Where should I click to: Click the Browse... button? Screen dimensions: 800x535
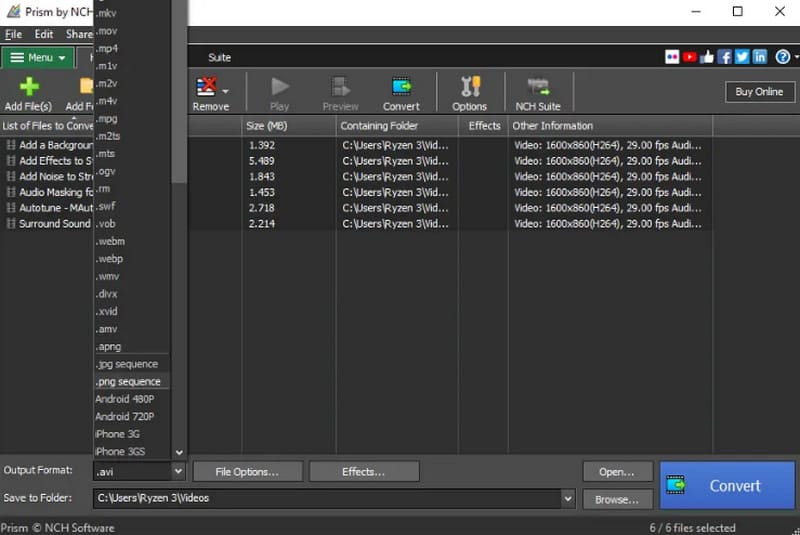click(617, 499)
